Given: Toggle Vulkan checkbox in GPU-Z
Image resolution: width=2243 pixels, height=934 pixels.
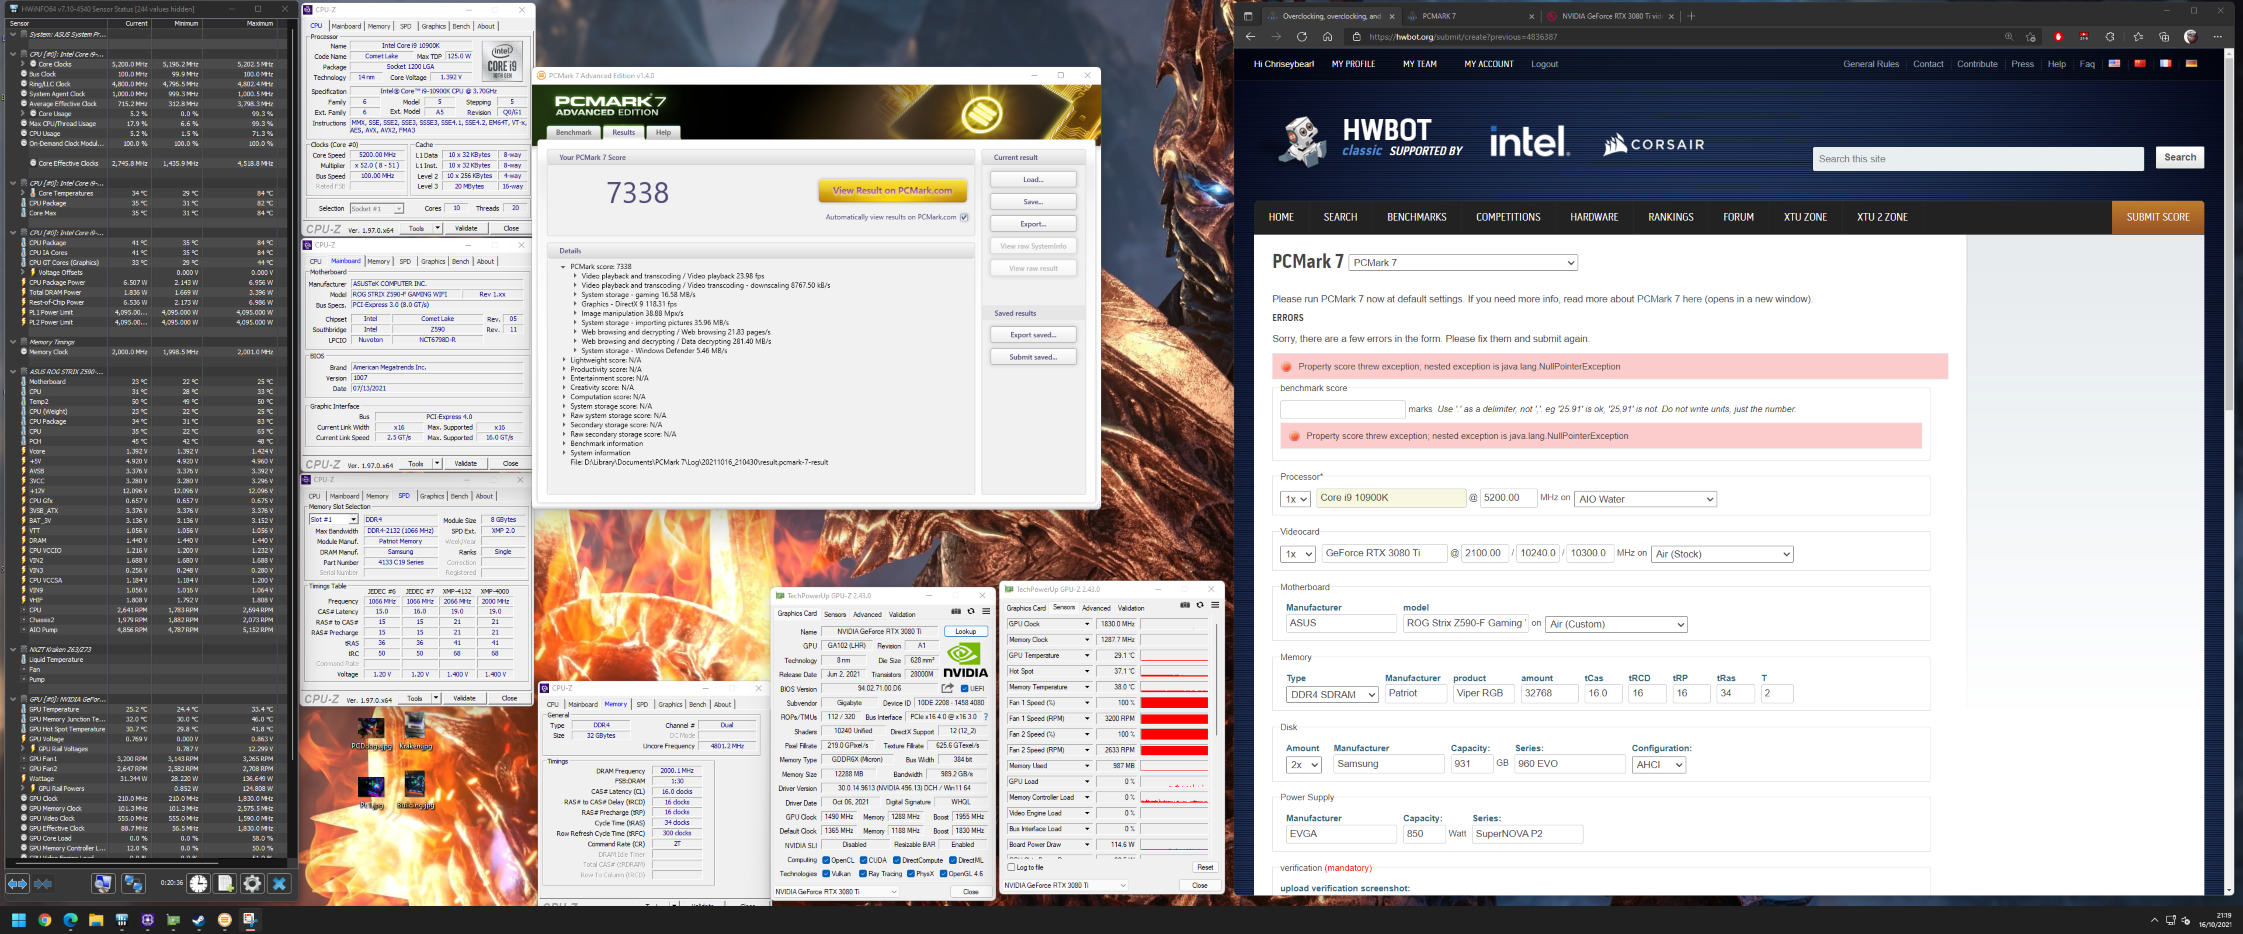Looking at the screenshot, I should [826, 874].
